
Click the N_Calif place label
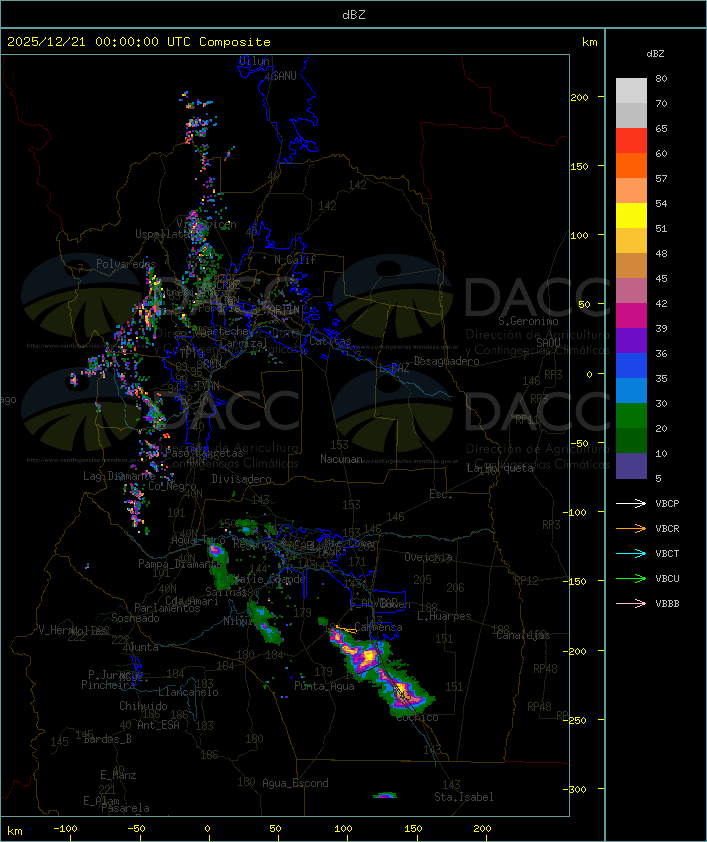pos(295,259)
